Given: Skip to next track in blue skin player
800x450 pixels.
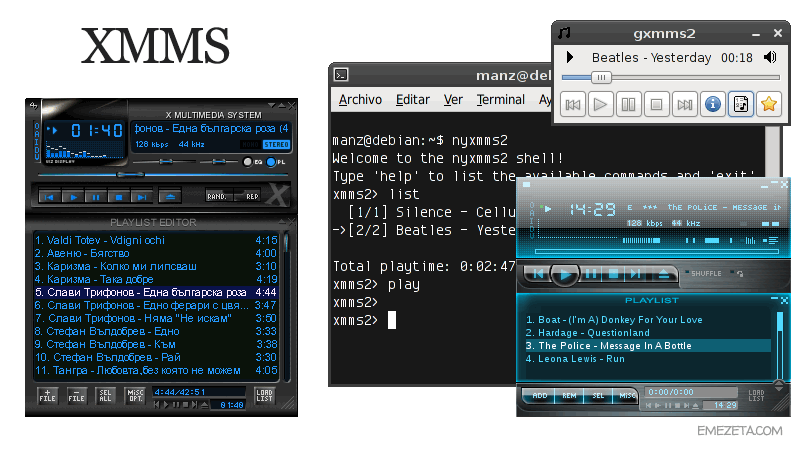Looking at the screenshot, I should [x=635, y=274].
